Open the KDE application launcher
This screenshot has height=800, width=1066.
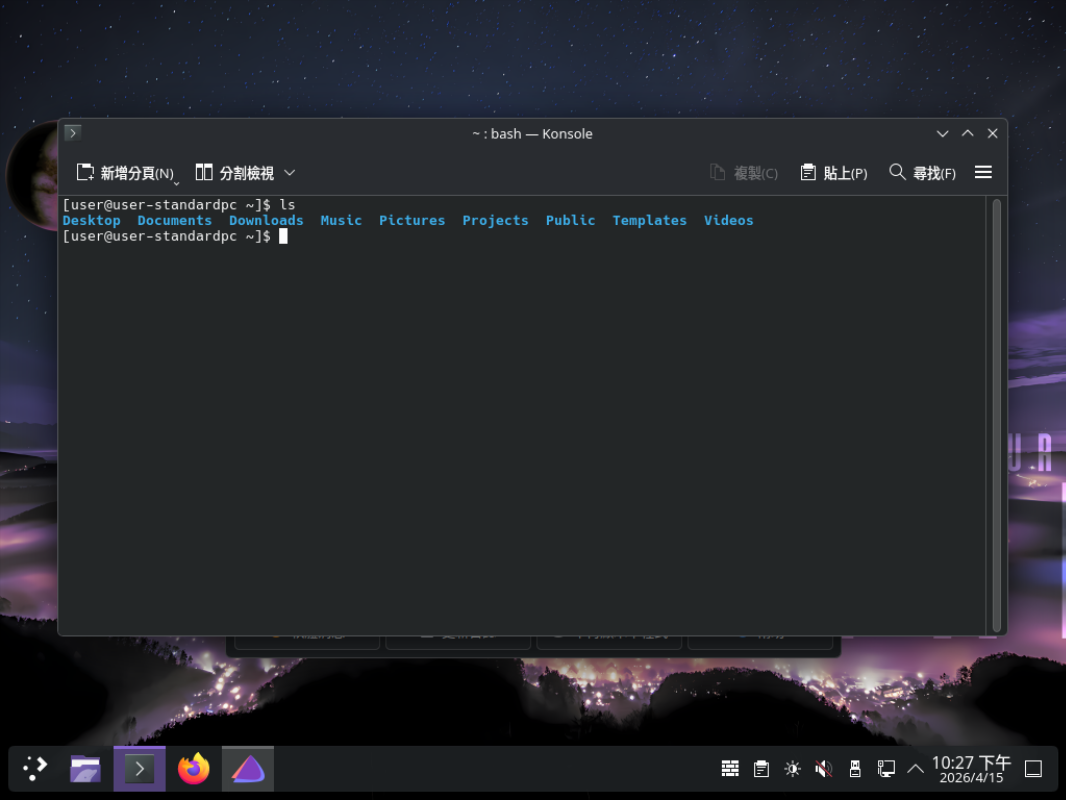pos(35,768)
